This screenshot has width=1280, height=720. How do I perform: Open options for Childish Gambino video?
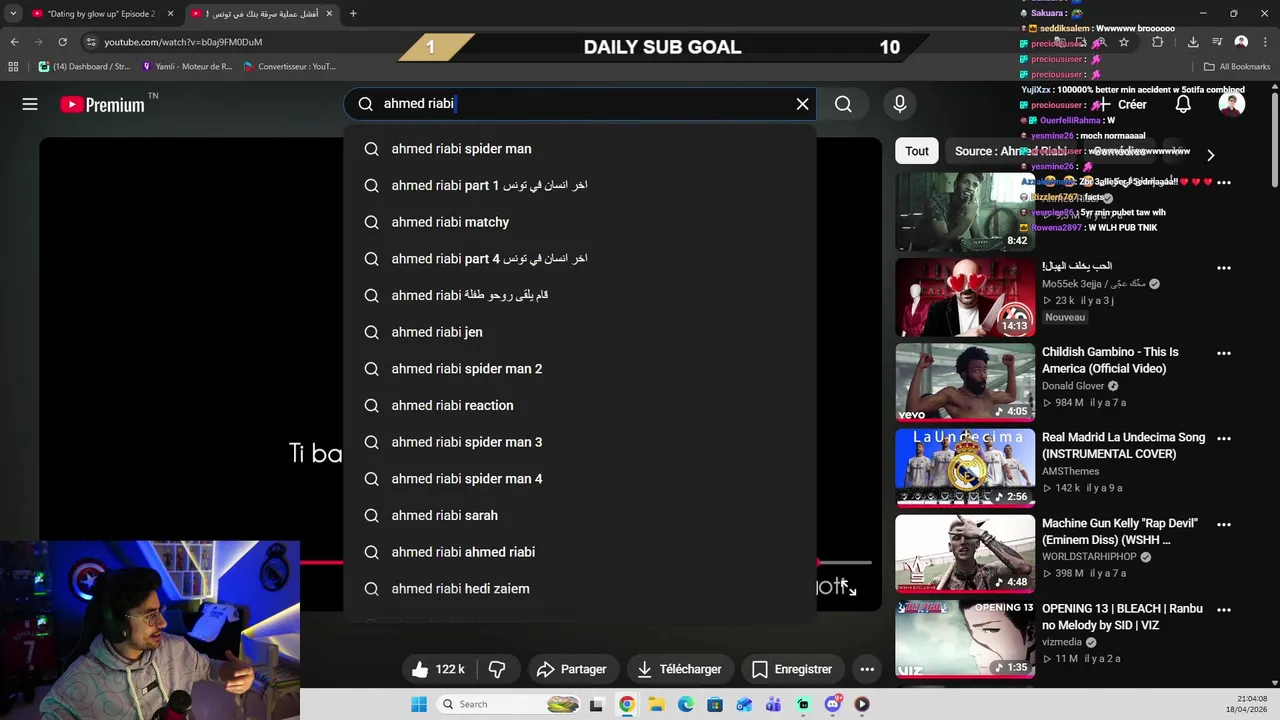tap(1224, 353)
